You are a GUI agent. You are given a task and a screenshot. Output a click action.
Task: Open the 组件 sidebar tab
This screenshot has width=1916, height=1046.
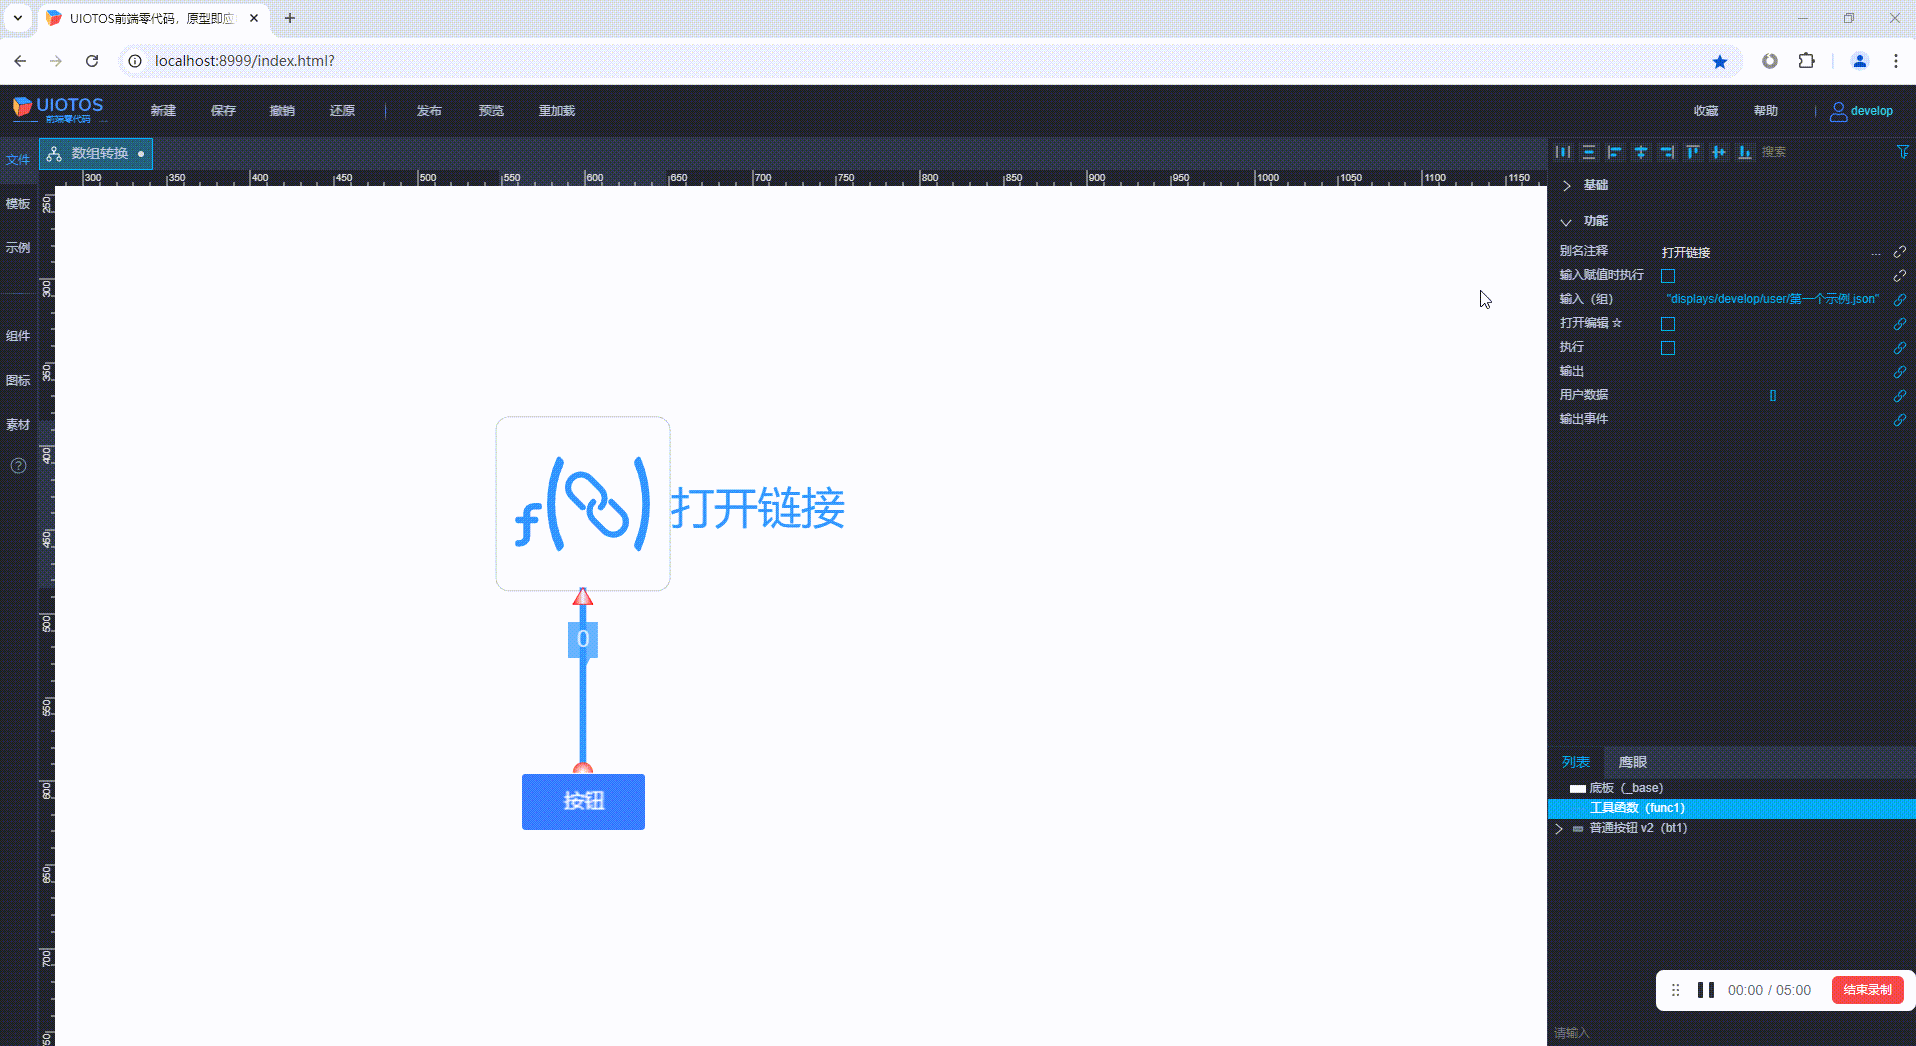pos(18,336)
